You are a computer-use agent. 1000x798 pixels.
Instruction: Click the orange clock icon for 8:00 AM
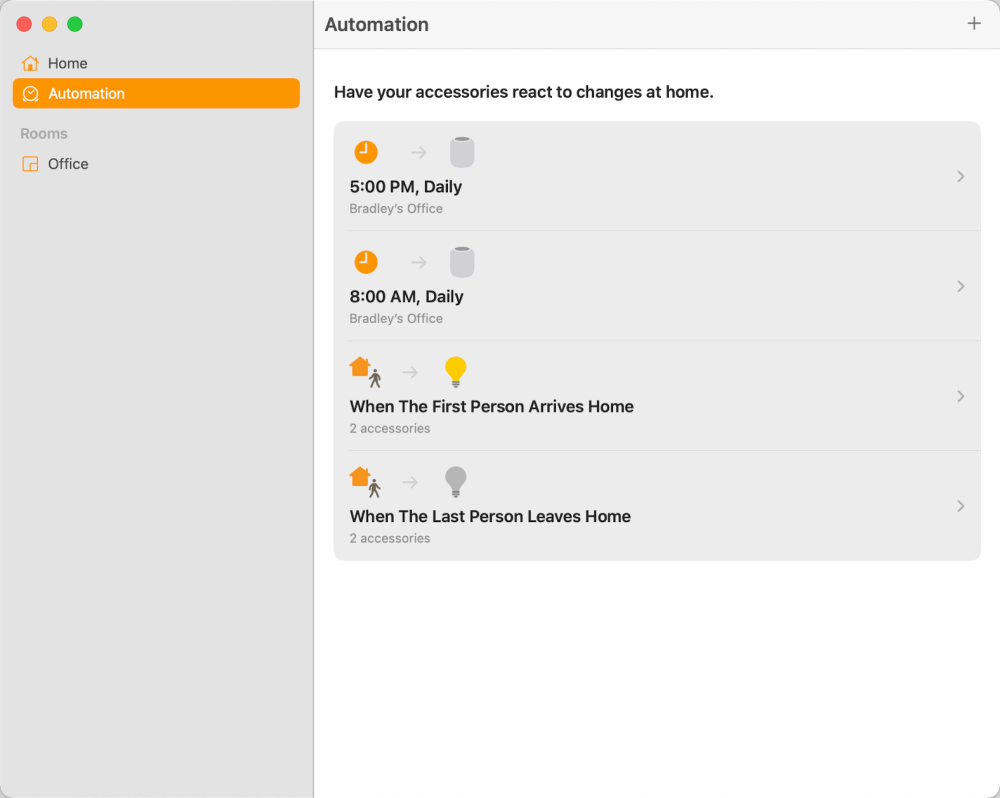[x=366, y=262]
